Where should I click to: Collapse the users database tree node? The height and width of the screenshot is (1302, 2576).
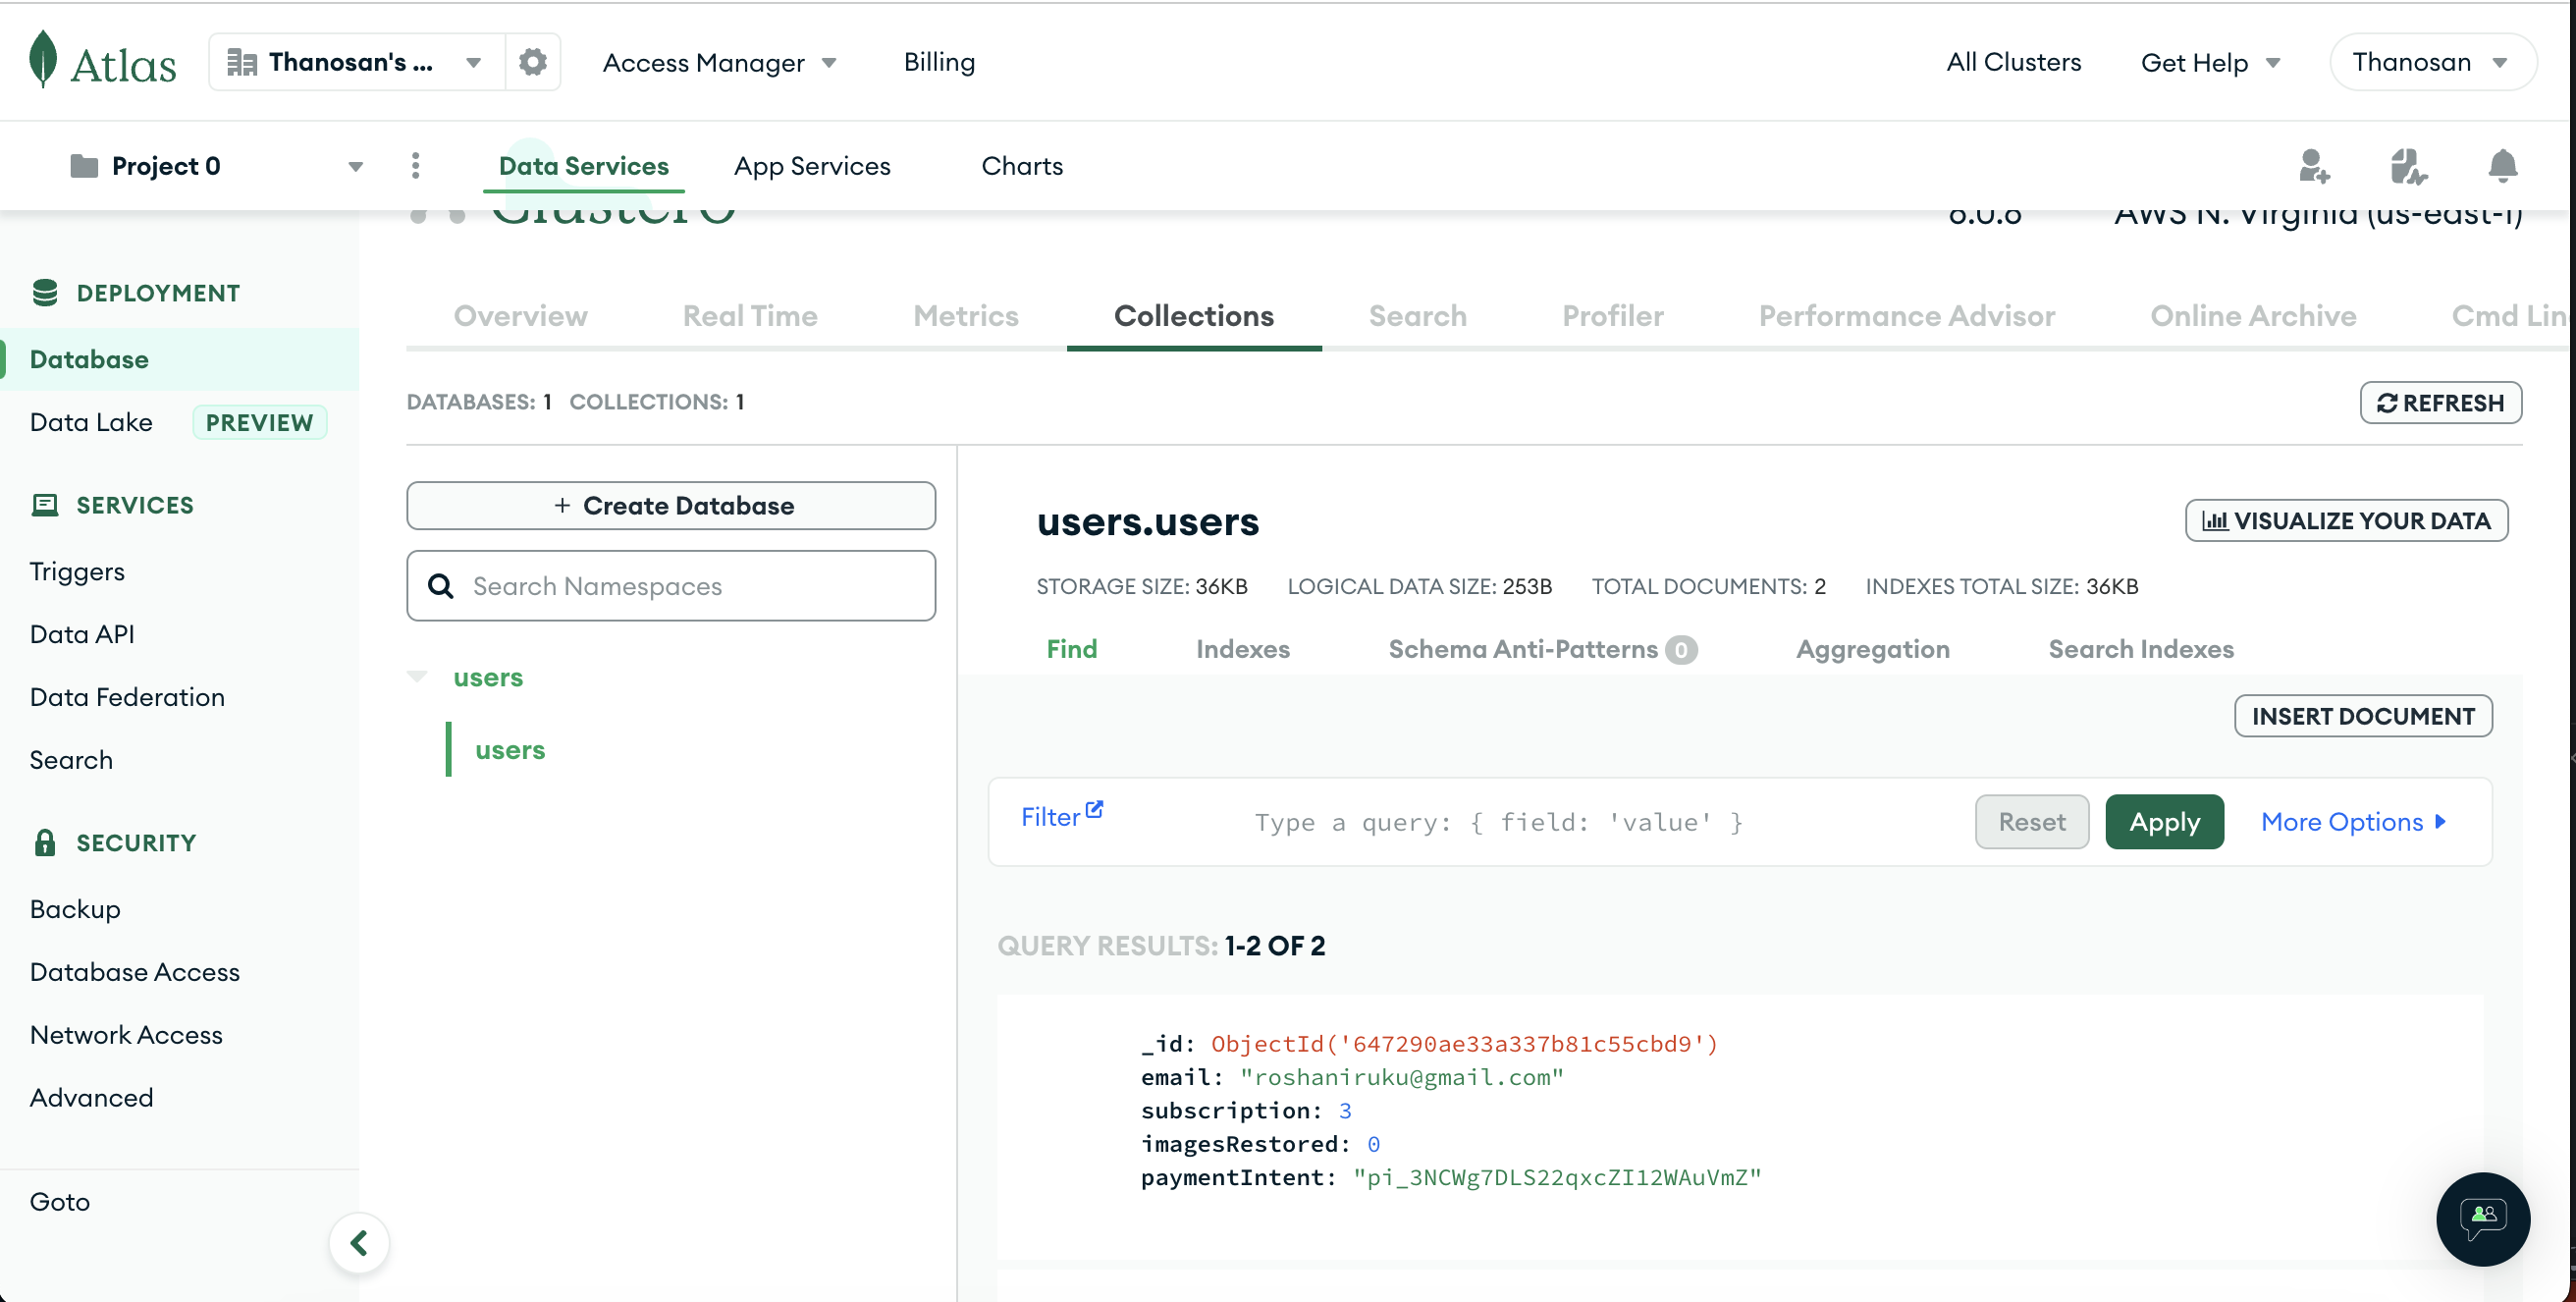[x=418, y=677]
